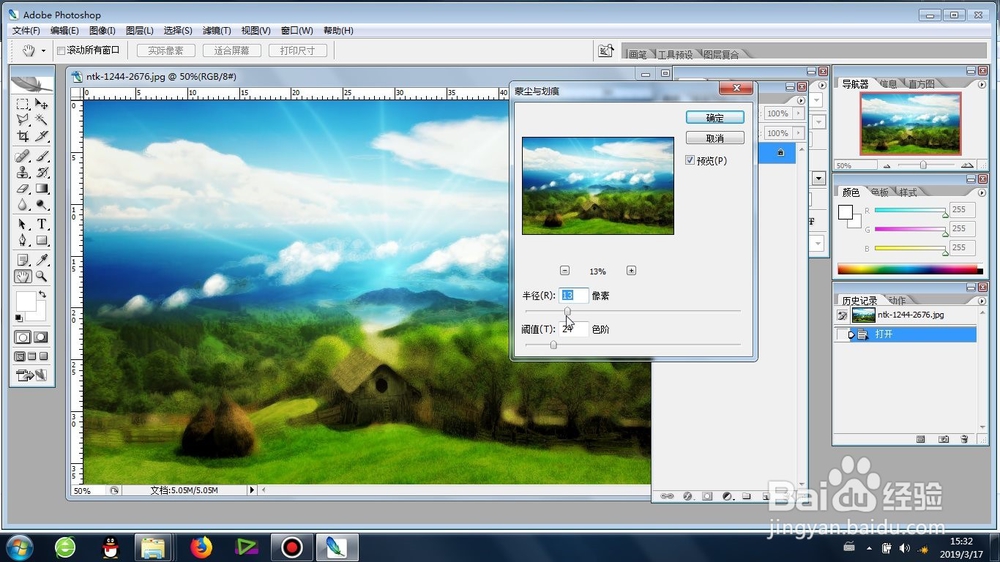Select the Eyedropper tool

click(41, 260)
